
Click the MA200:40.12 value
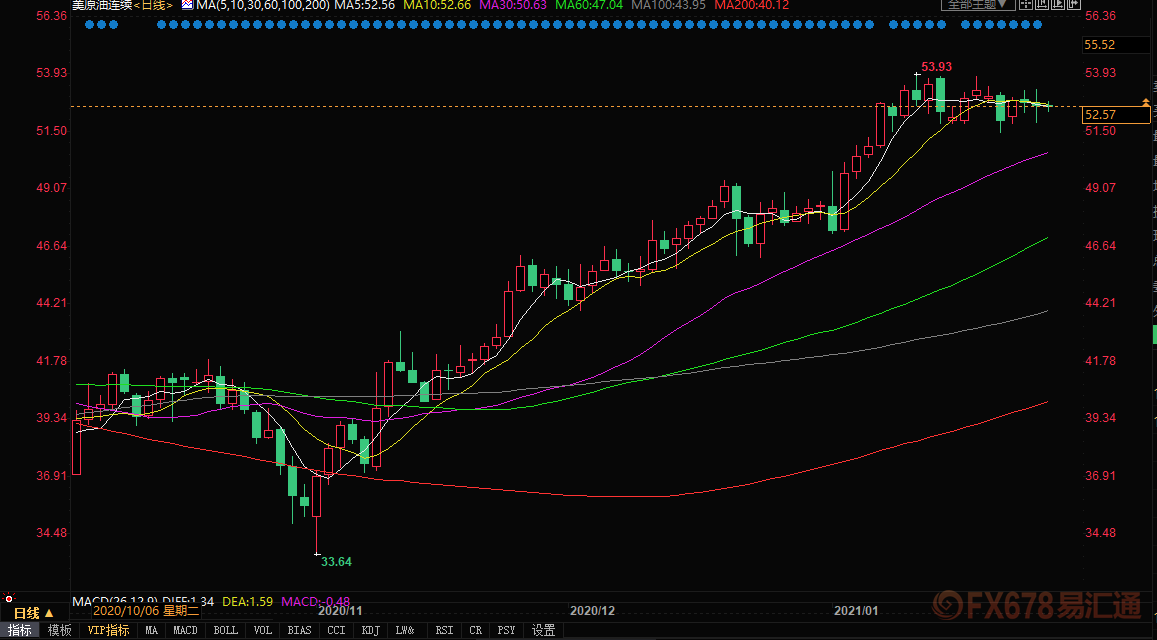click(752, 4)
